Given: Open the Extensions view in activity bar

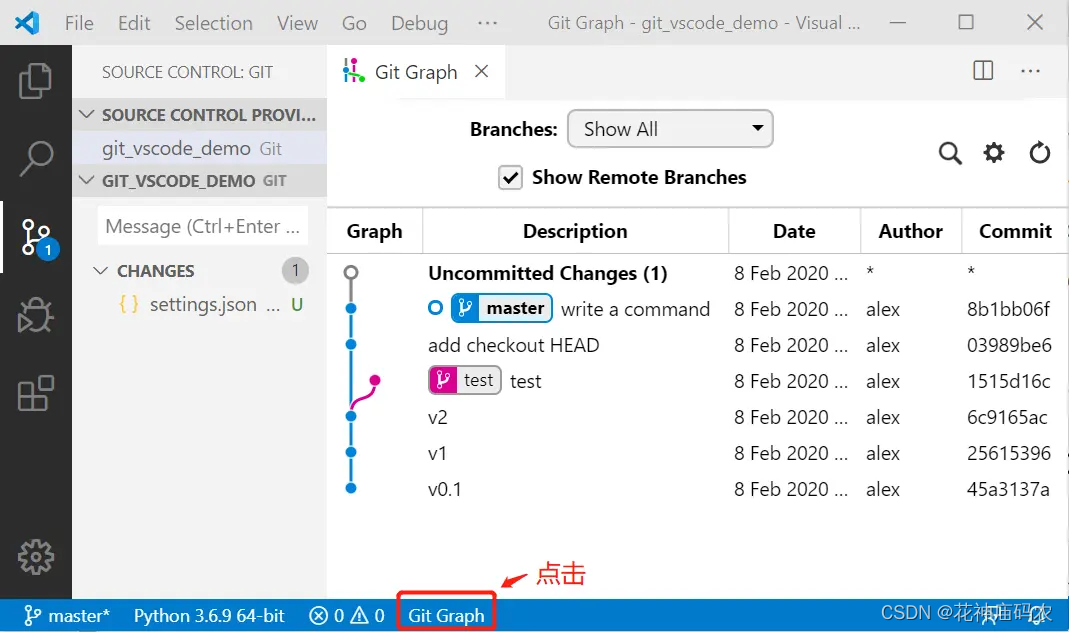Looking at the screenshot, I should (35, 393).
